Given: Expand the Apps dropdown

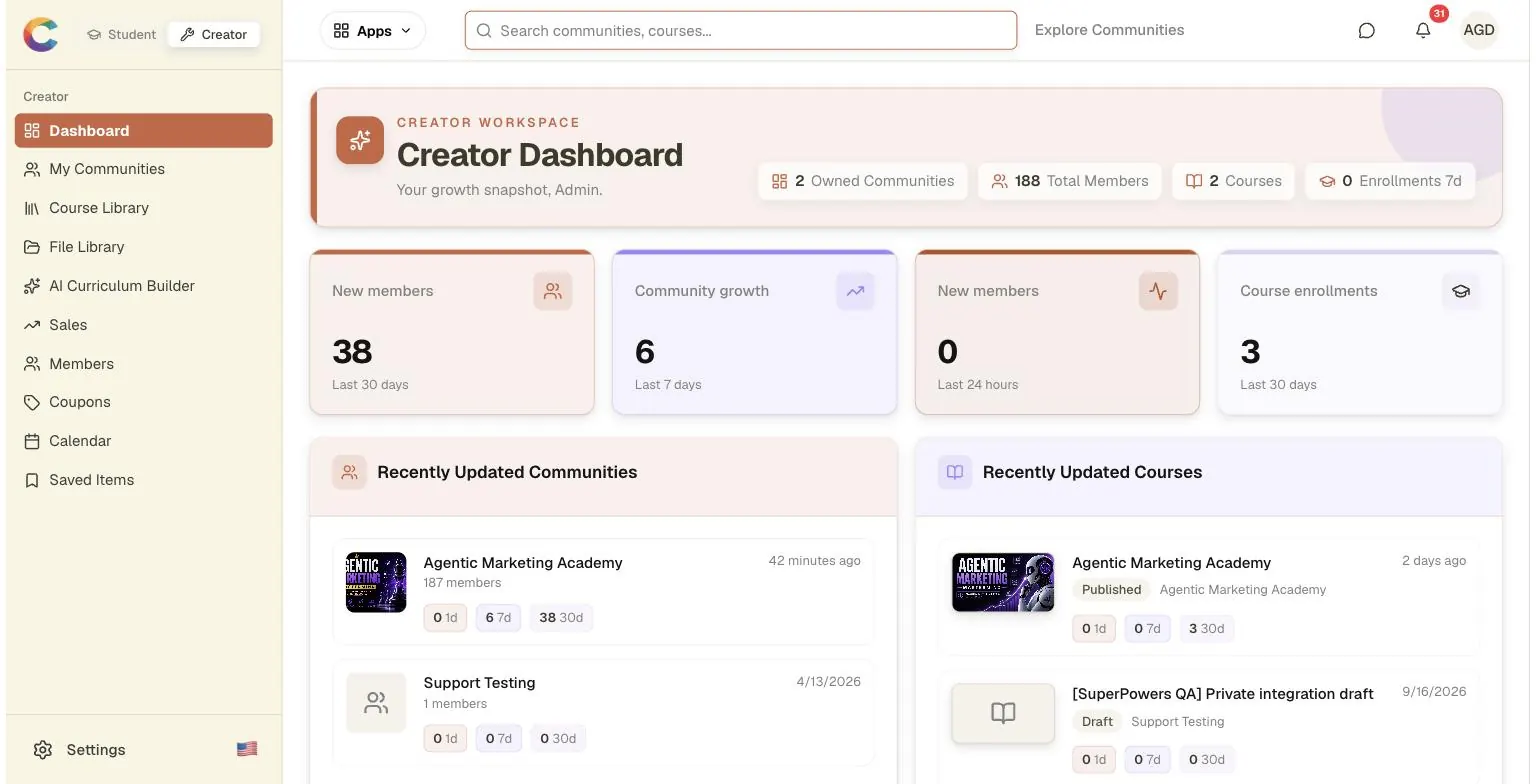Looking at the screenshot, I should [373, 31].
